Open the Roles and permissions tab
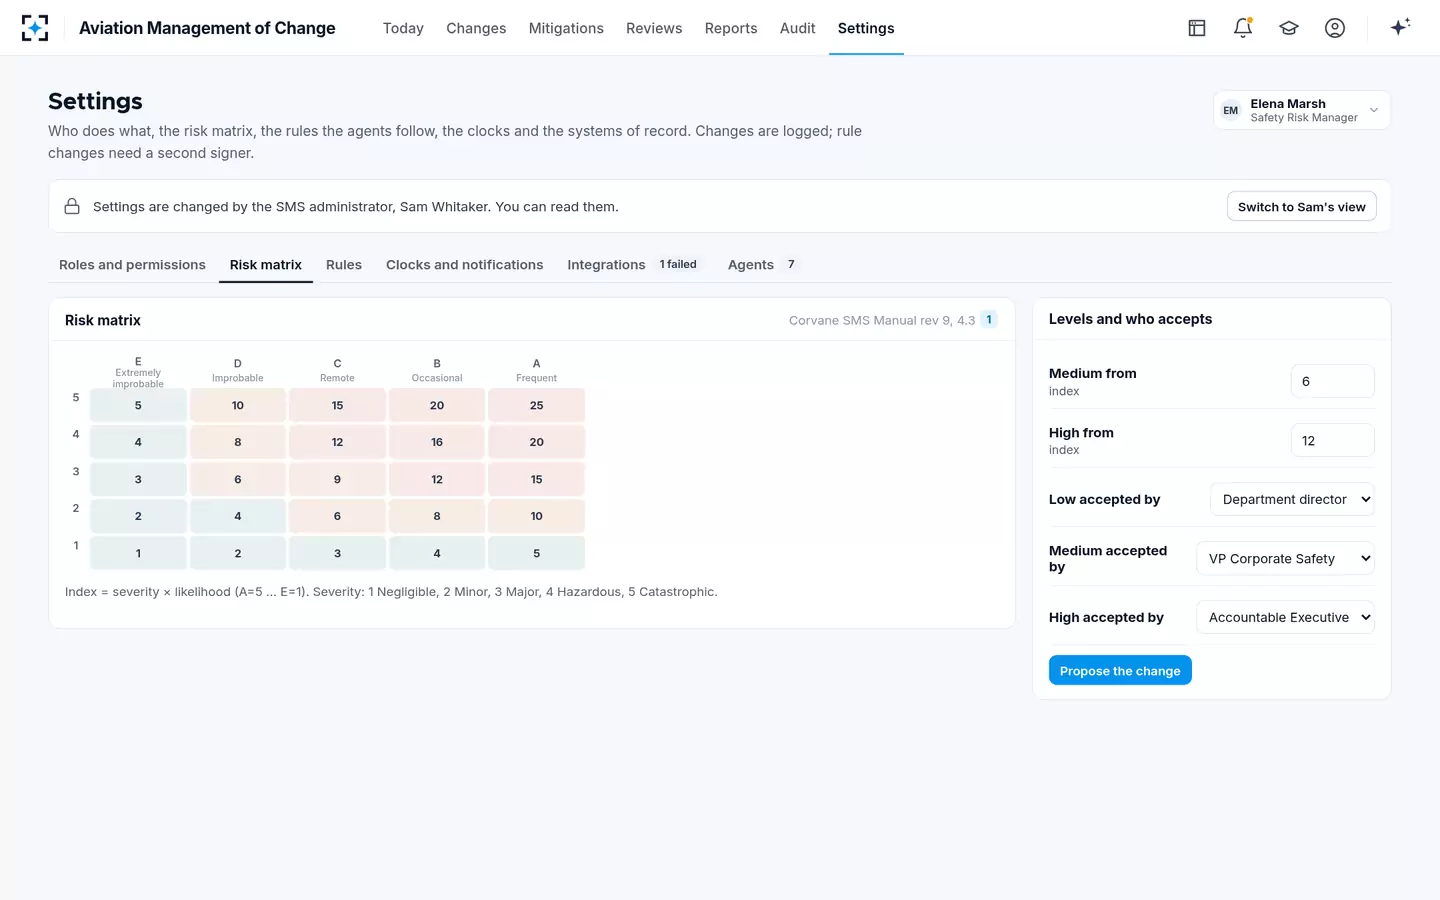Screen dimensions: 1440x900 click(x=132, y=265)
